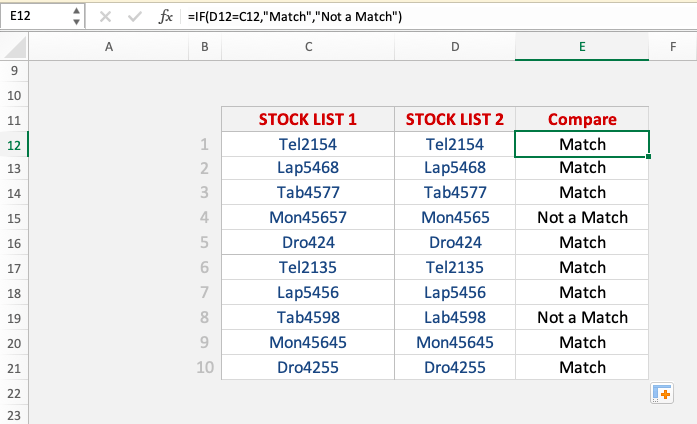Select row 10 header
The image size is (697, 424).
click(14, 96)
